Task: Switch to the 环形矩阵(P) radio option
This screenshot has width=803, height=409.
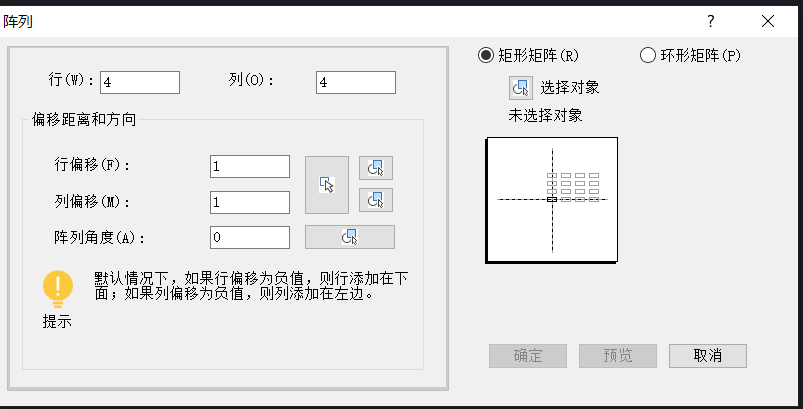Action: (x=647, y=55)
